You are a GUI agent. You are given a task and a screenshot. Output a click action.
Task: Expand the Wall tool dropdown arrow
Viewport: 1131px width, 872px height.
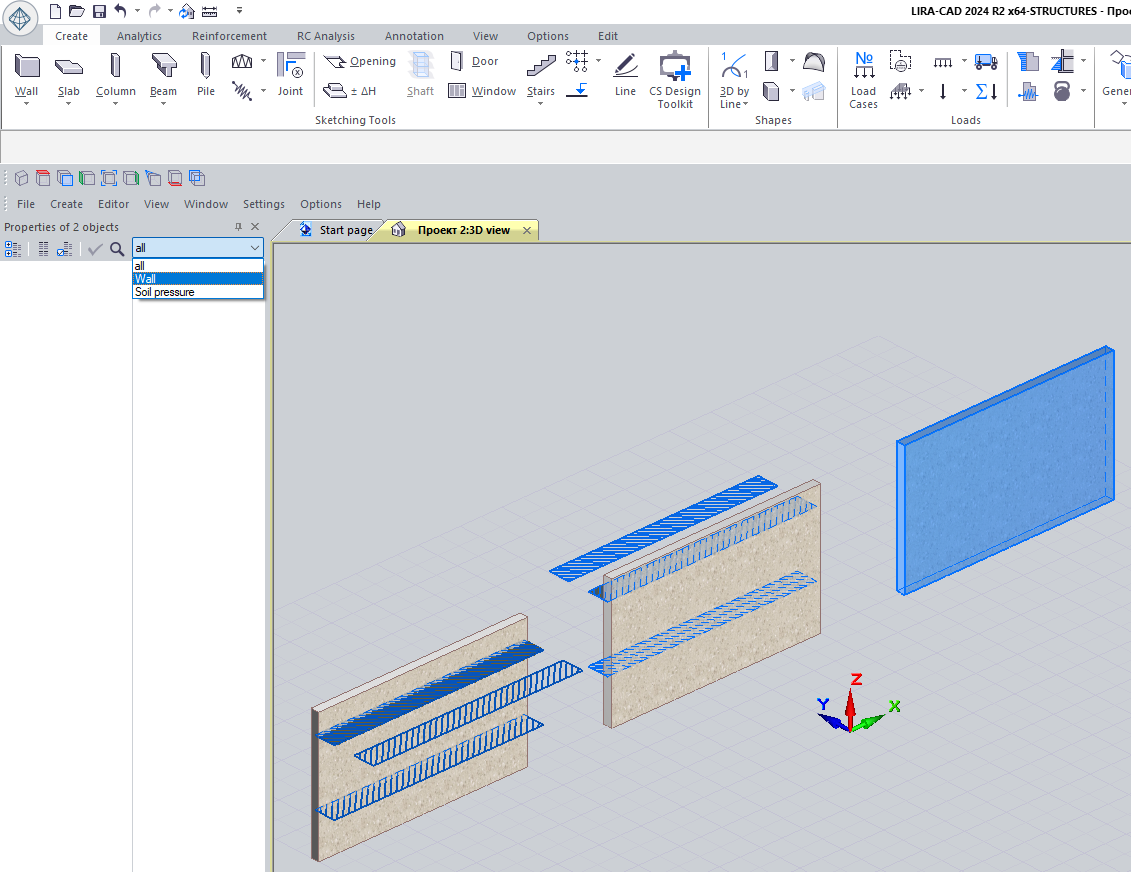pyautogui.click(x=26, y=103)
